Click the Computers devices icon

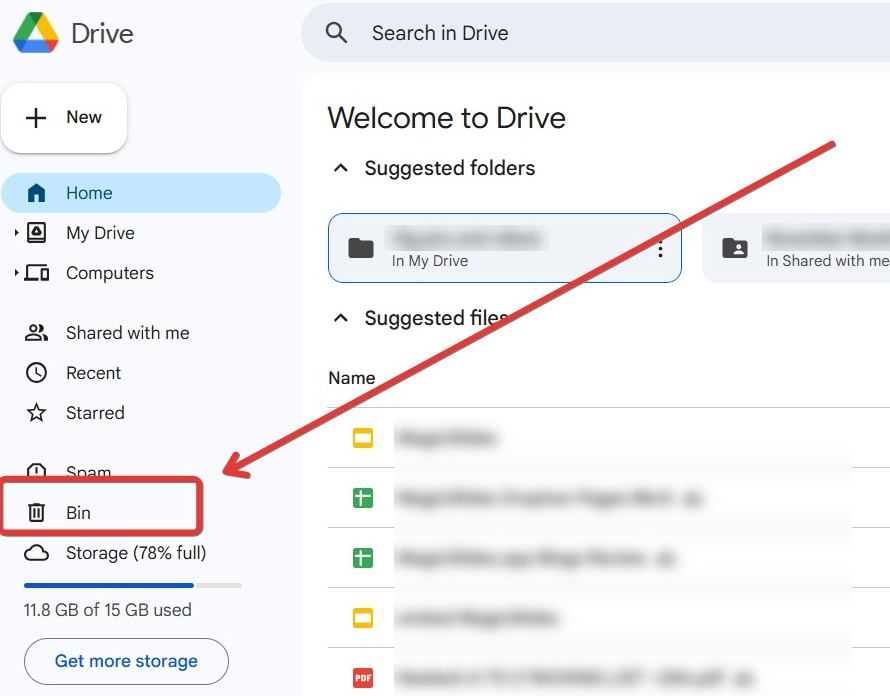(37, 273)
